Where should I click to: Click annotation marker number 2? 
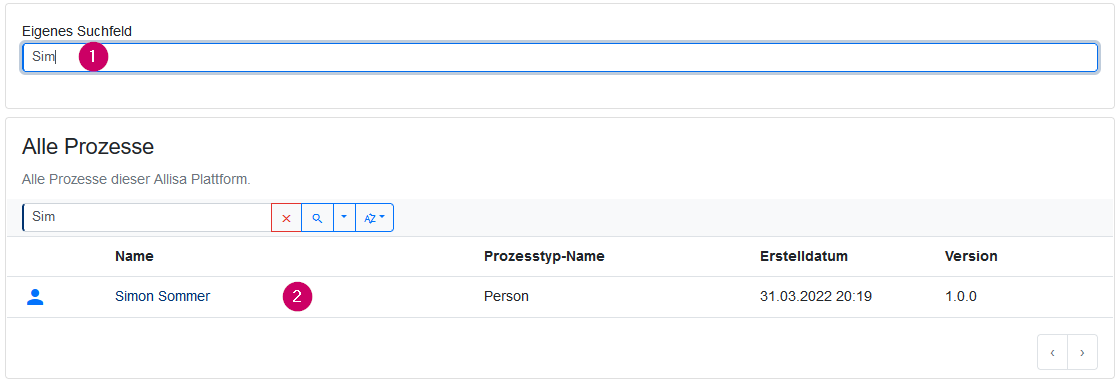click(x=297, y=297)
